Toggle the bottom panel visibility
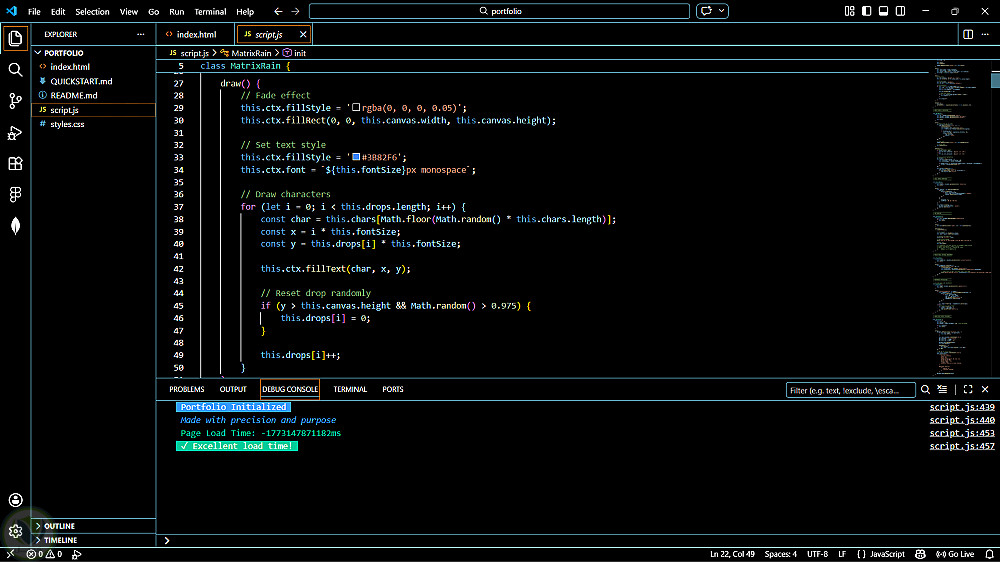1000x562 pixels. 882,11
